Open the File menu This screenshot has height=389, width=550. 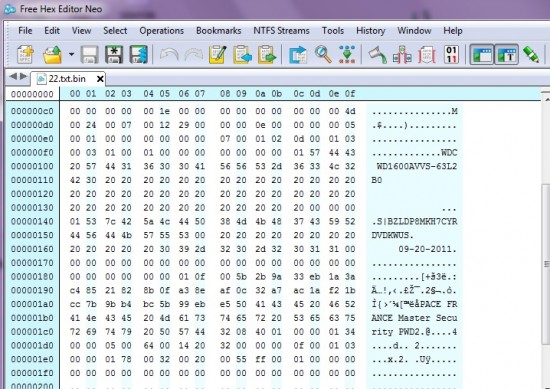pyautogui.click(x=25, y=31)
